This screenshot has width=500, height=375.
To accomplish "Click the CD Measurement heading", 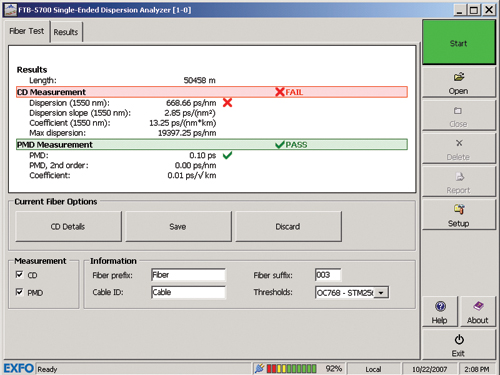I will click(51, 92).
